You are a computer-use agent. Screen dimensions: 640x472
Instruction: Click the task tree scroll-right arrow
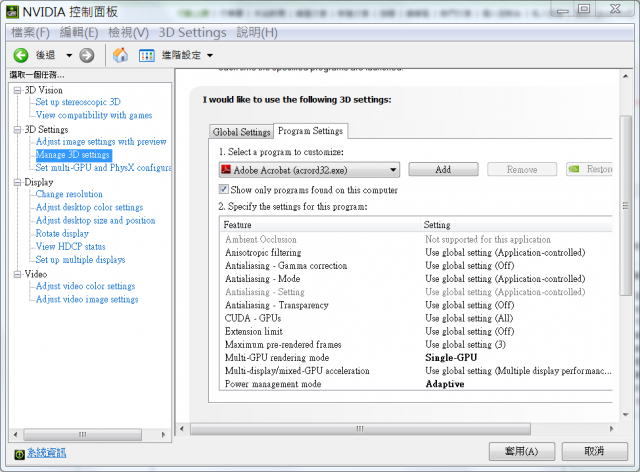[163, 434]
